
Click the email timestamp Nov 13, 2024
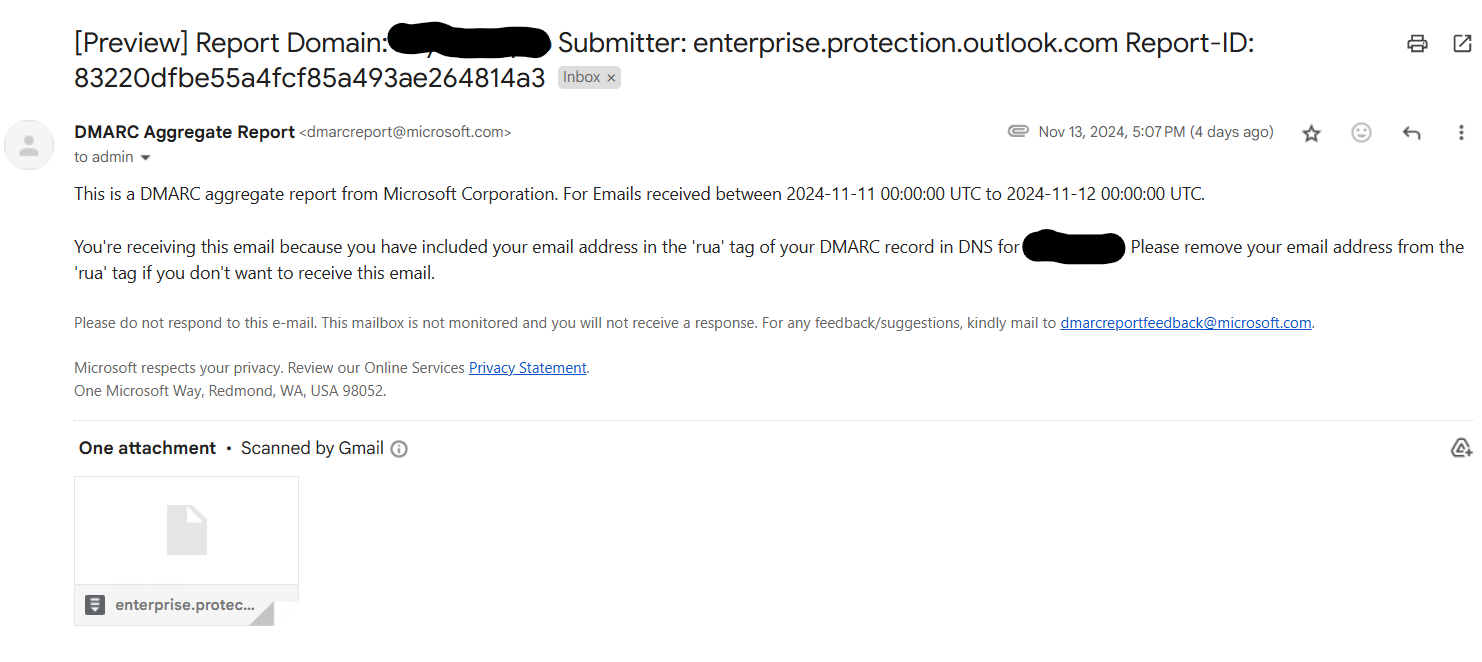coord(1155,132)
